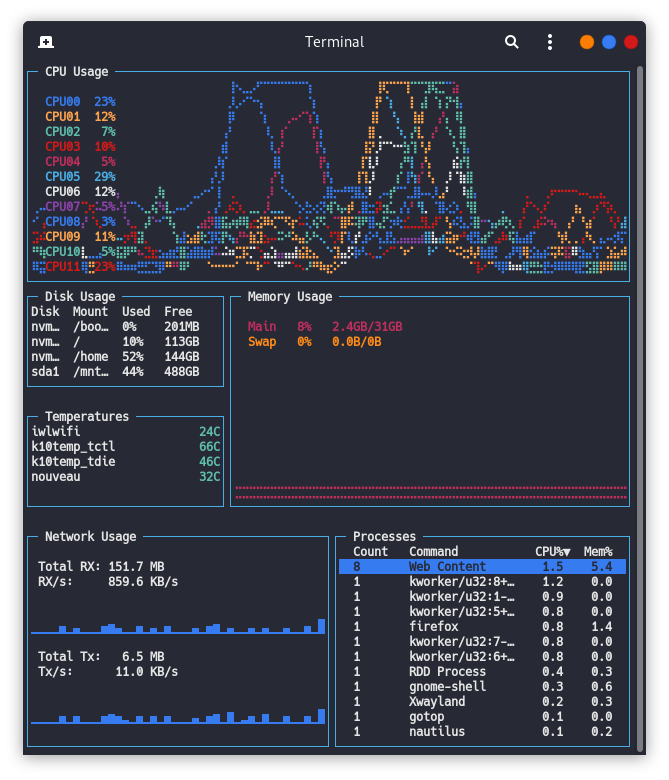
Task: Select the firefox process row
Action: [482, 627]
